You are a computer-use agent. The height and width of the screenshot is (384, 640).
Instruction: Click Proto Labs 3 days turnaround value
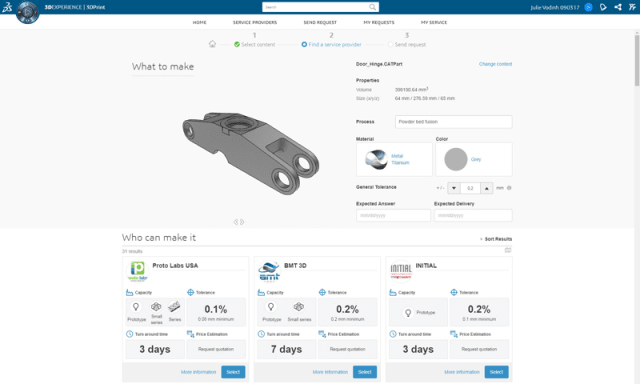155,349
